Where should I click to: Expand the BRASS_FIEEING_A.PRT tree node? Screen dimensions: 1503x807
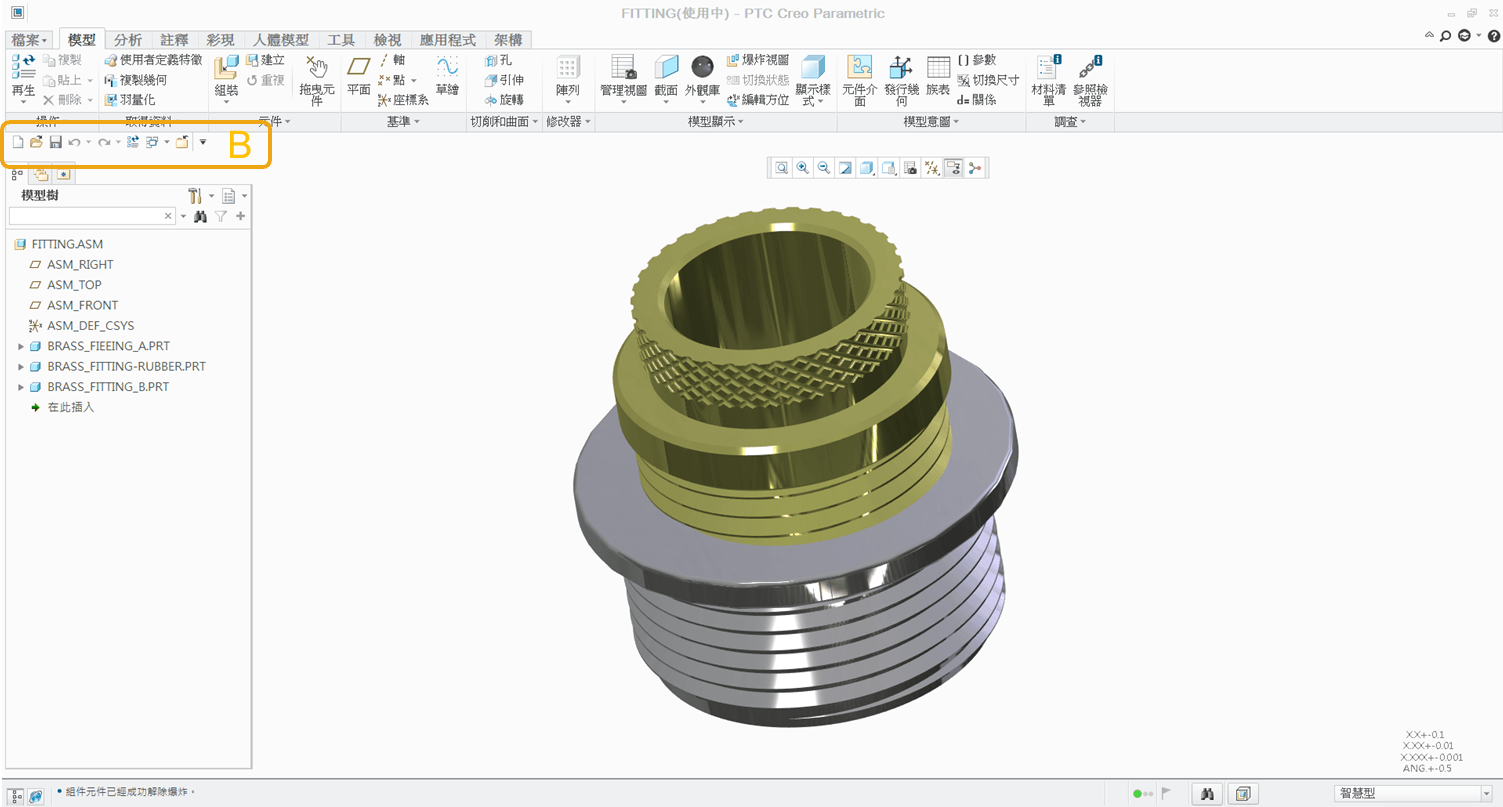(x=21, y=346)
